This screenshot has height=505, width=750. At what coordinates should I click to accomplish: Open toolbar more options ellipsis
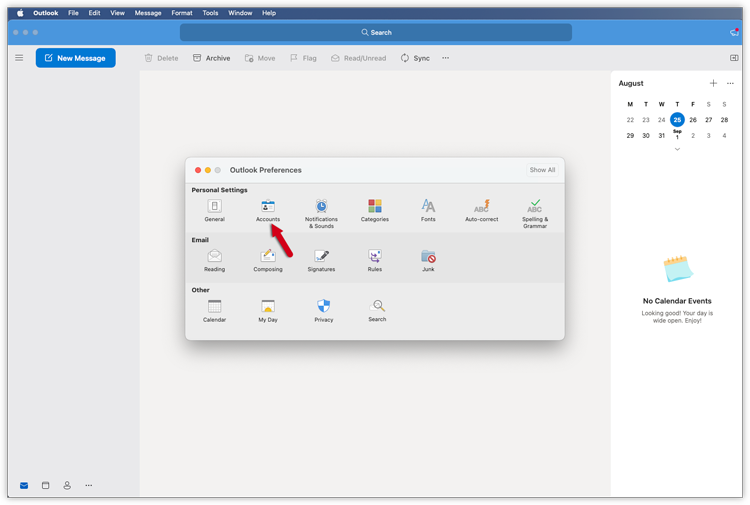[446, 58]
